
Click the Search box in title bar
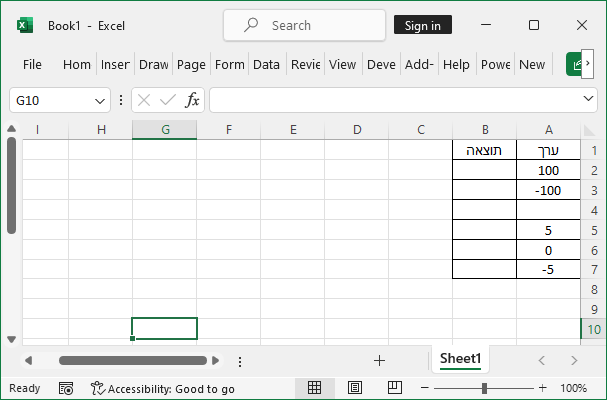click(303, 25)
